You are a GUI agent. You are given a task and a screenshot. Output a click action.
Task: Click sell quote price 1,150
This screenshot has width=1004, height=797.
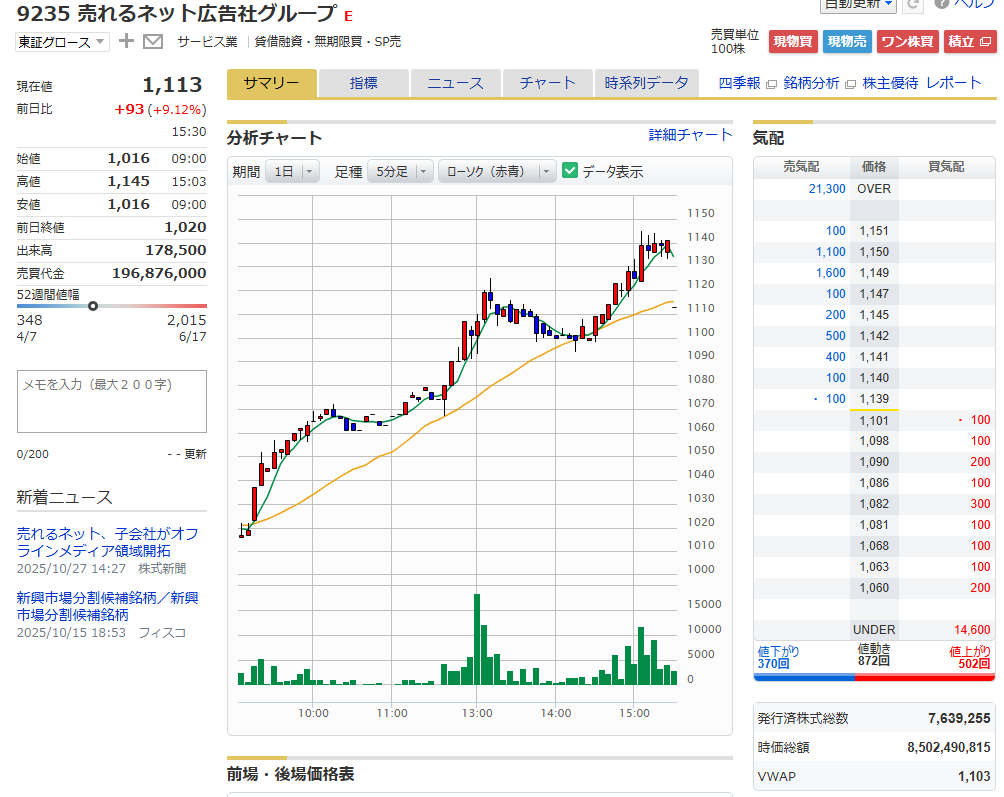(x=874, y=252)
